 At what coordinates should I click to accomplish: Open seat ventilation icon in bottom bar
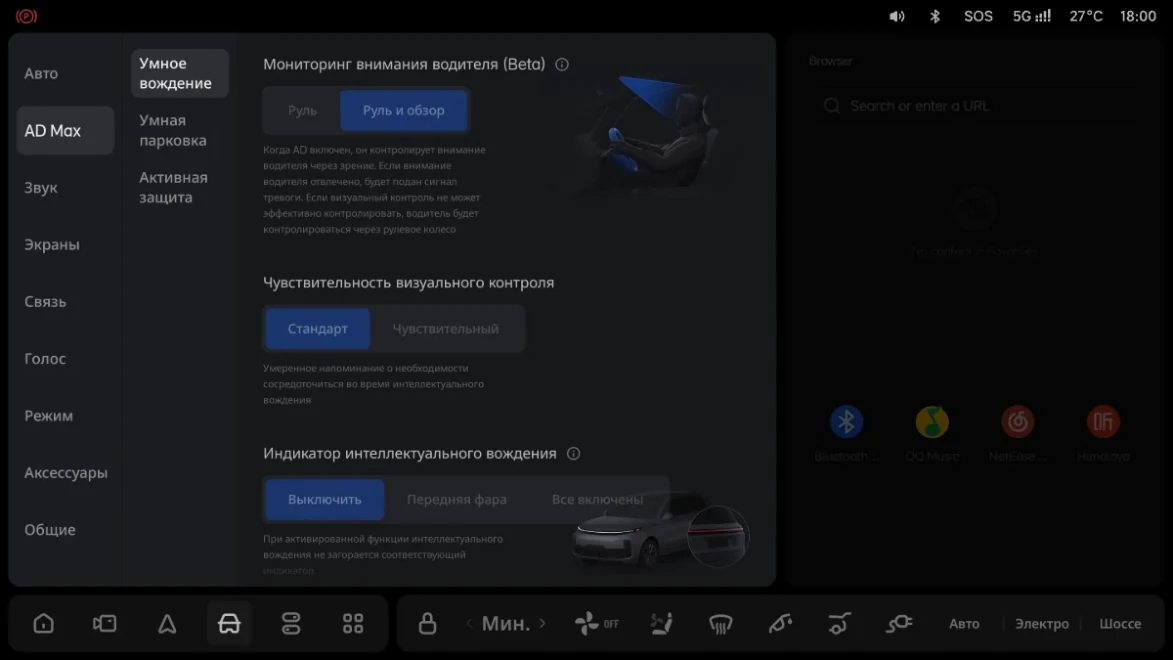(x=661, y=623)
